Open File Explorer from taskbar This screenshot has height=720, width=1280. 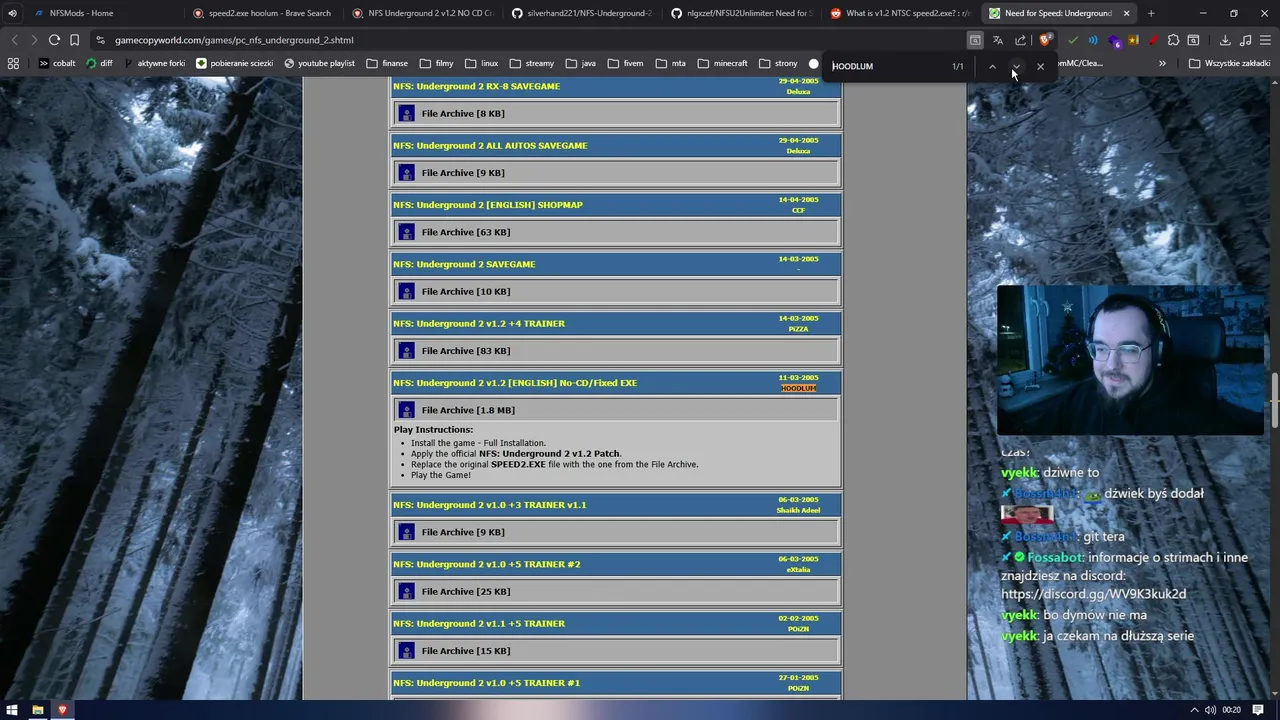[38, 710]
